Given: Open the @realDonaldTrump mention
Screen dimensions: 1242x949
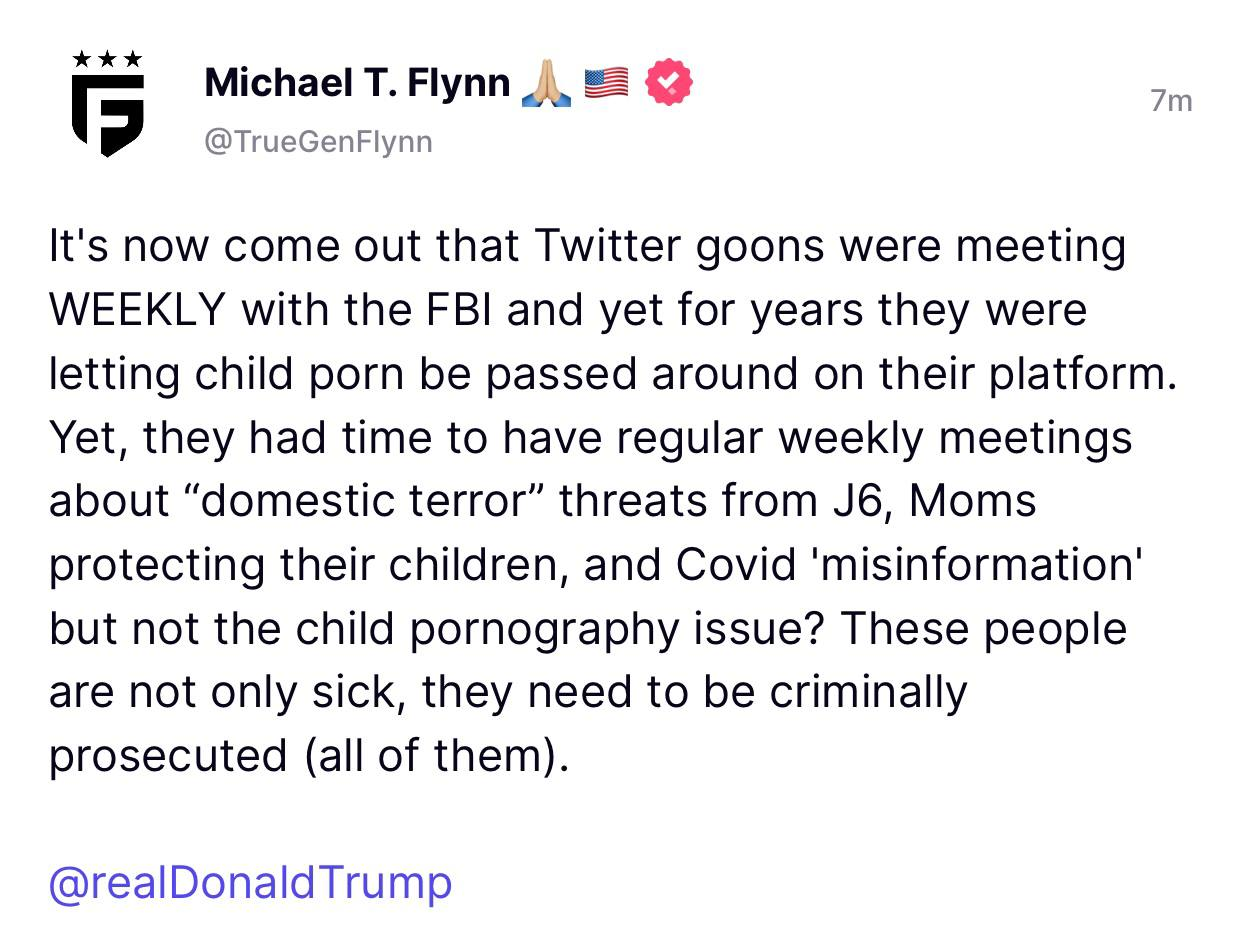Looking at the screenshot, I should pyautogui.click(x=250, y=882).
